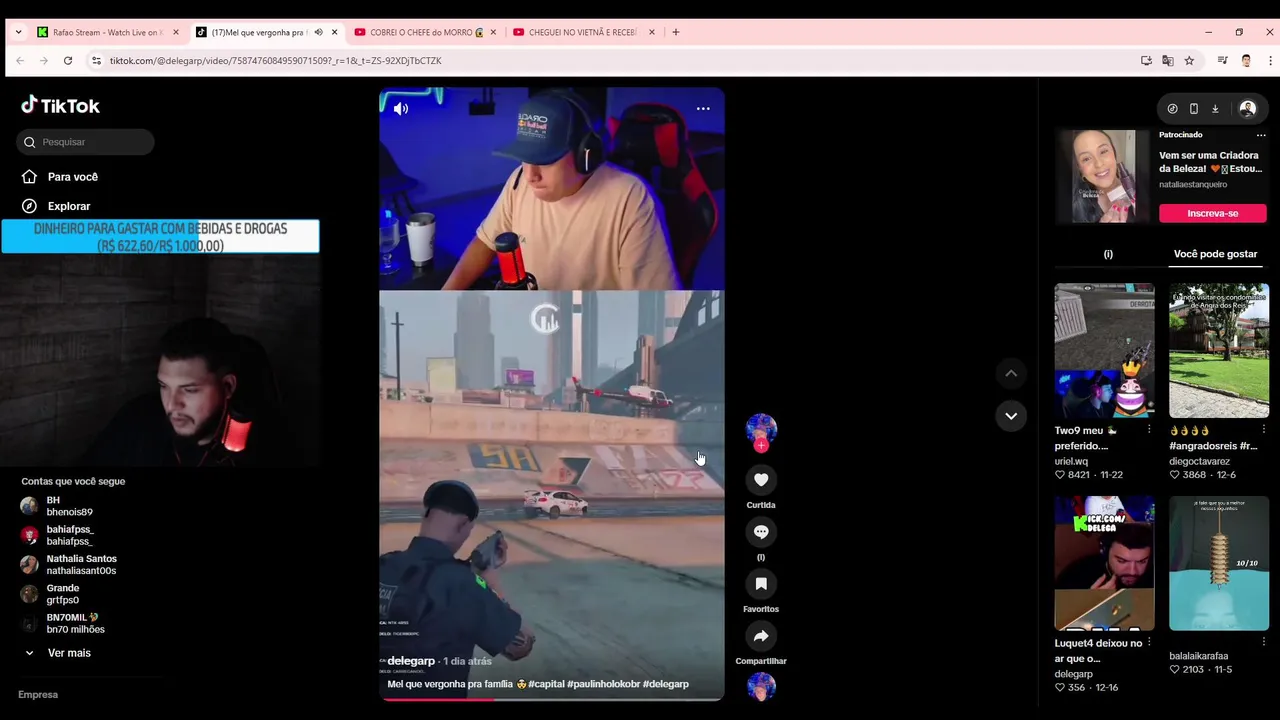The image size is (1280, 720).
Task: Open spinning sound disc below Compartilhar
Action: pyautogui.click(x=761, y=686)
